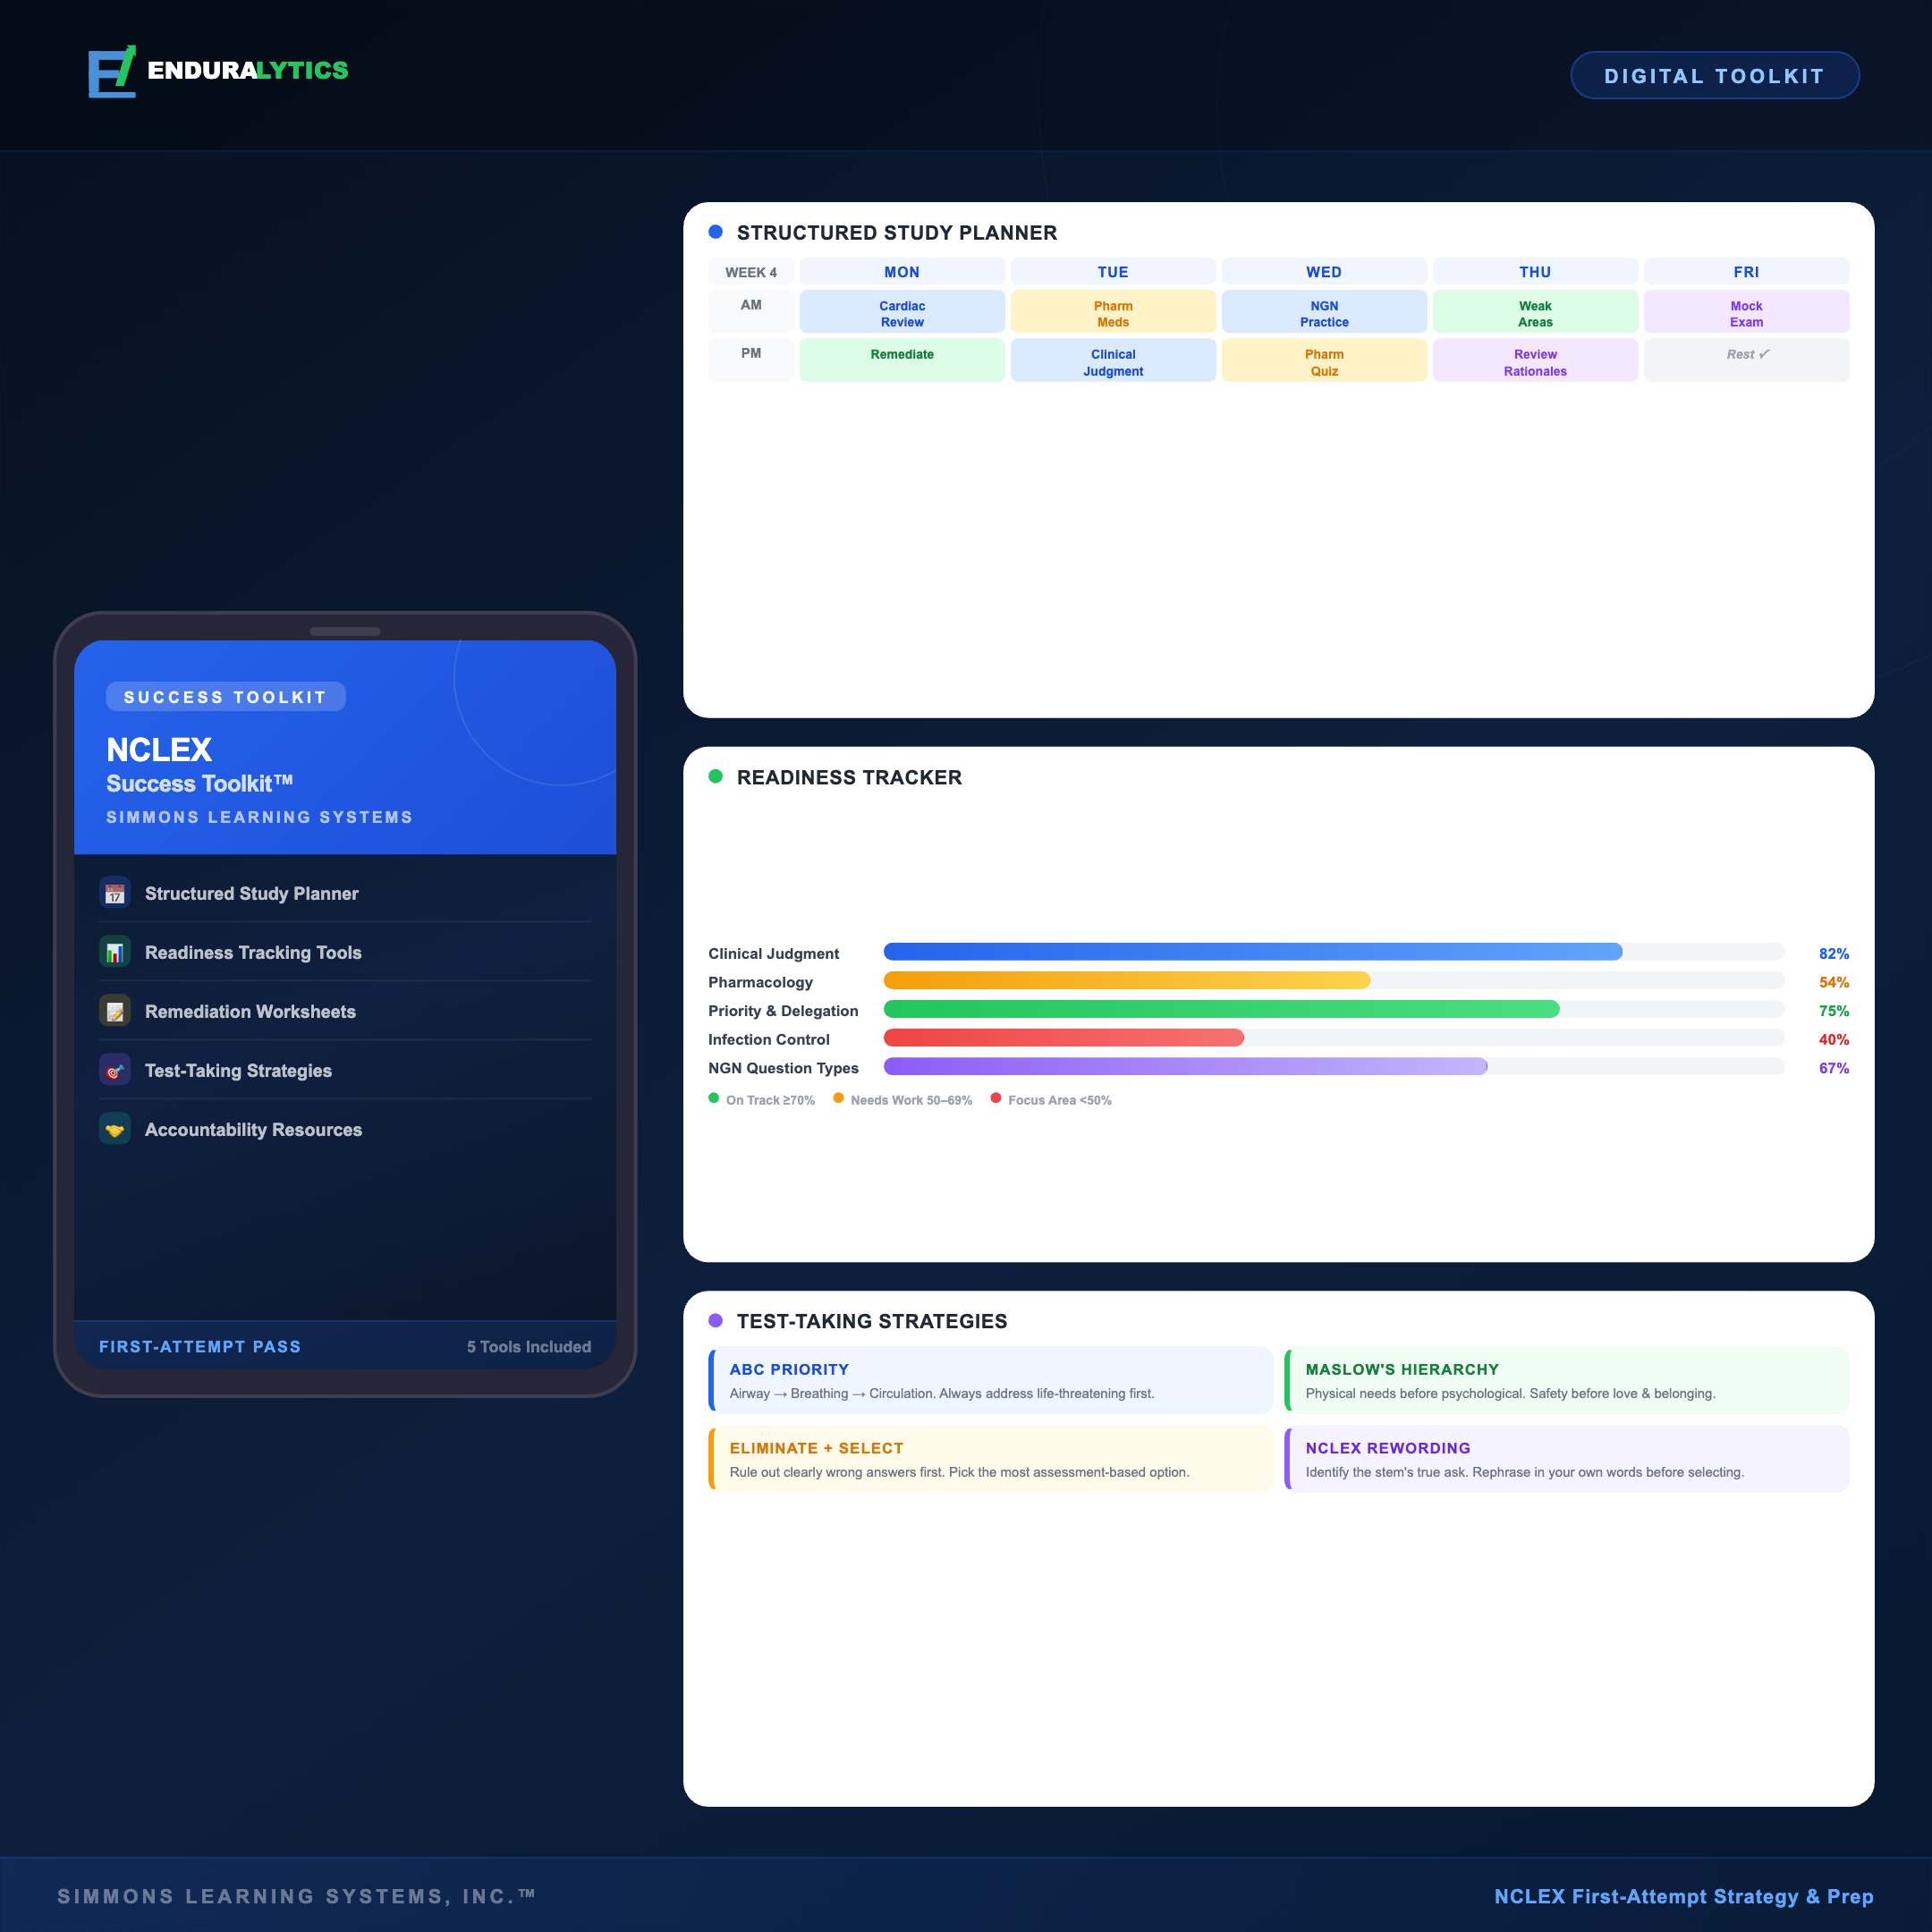The image size is (1932, 1932).
Task: Click the Readiness Tracker heading
Action: tap(849, 777)
